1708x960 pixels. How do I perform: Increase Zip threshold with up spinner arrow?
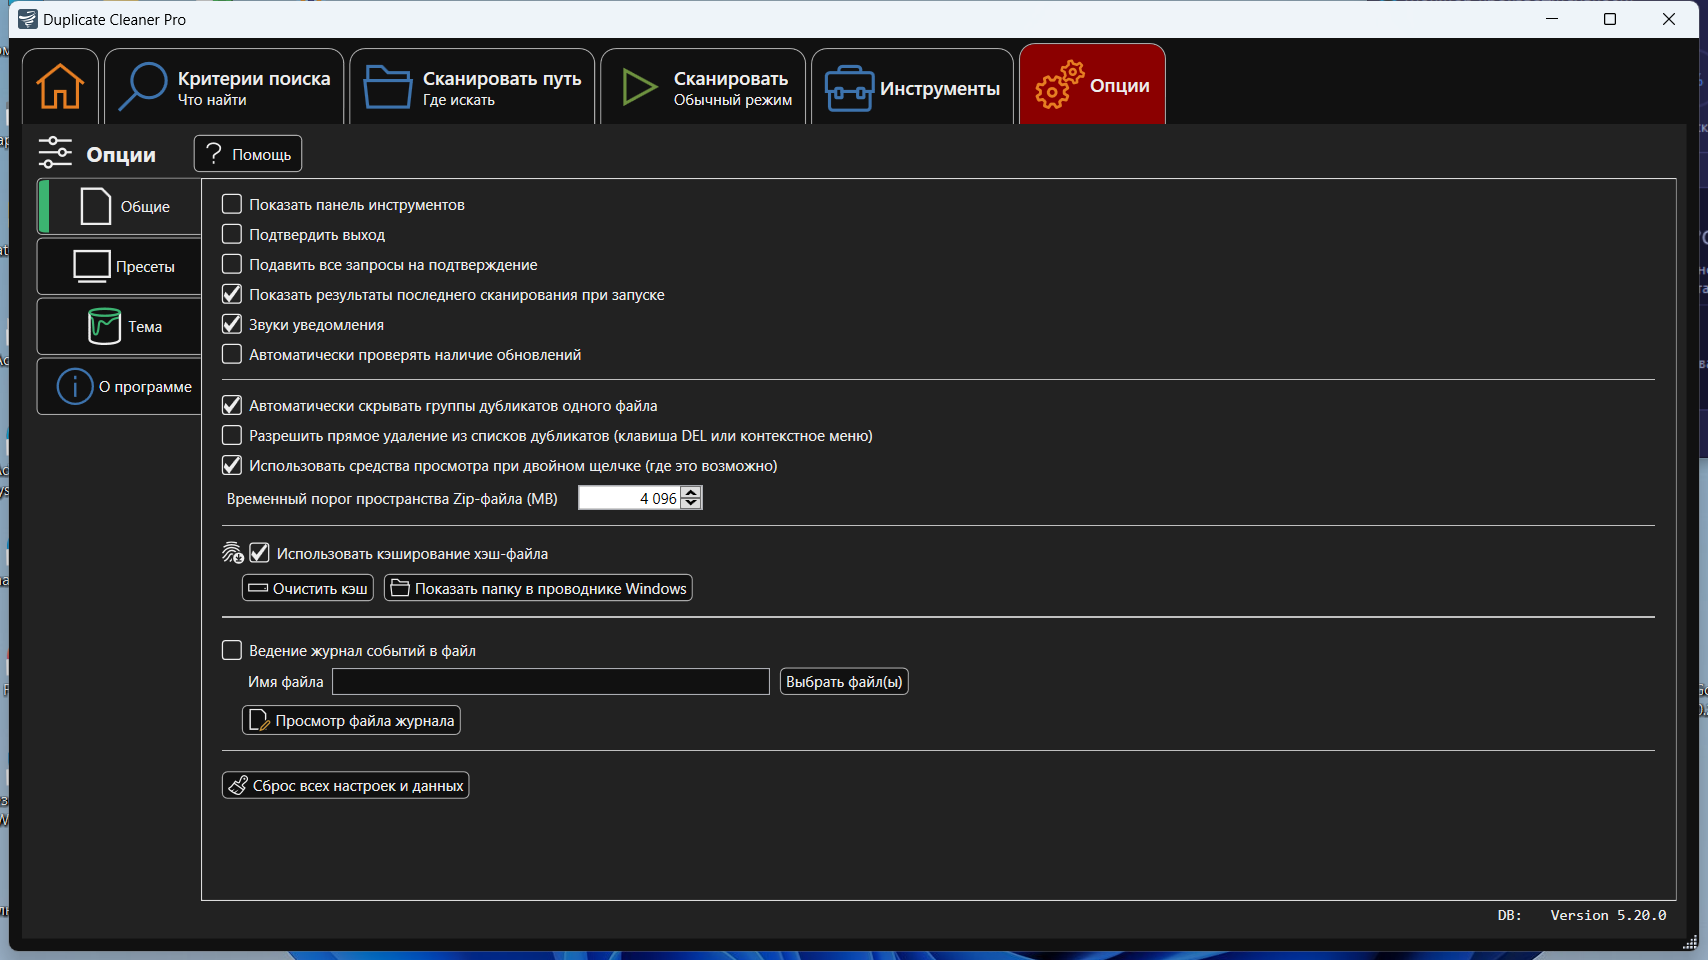(x=691, y=492)
